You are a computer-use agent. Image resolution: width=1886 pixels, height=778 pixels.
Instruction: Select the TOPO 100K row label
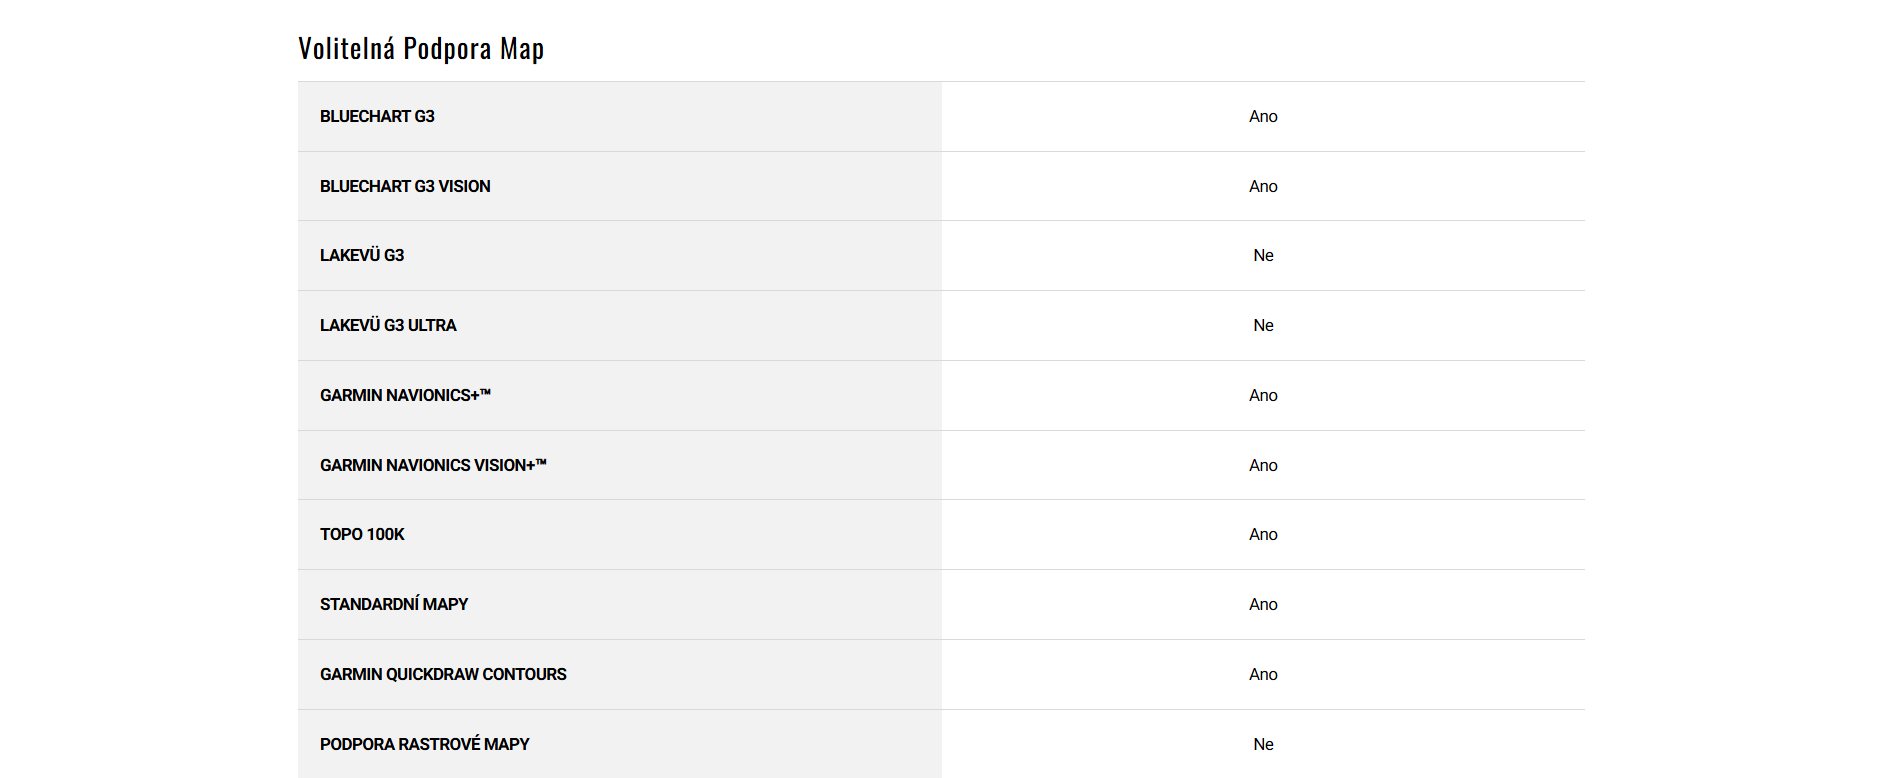pyautogui.click(x=362, y=535)
